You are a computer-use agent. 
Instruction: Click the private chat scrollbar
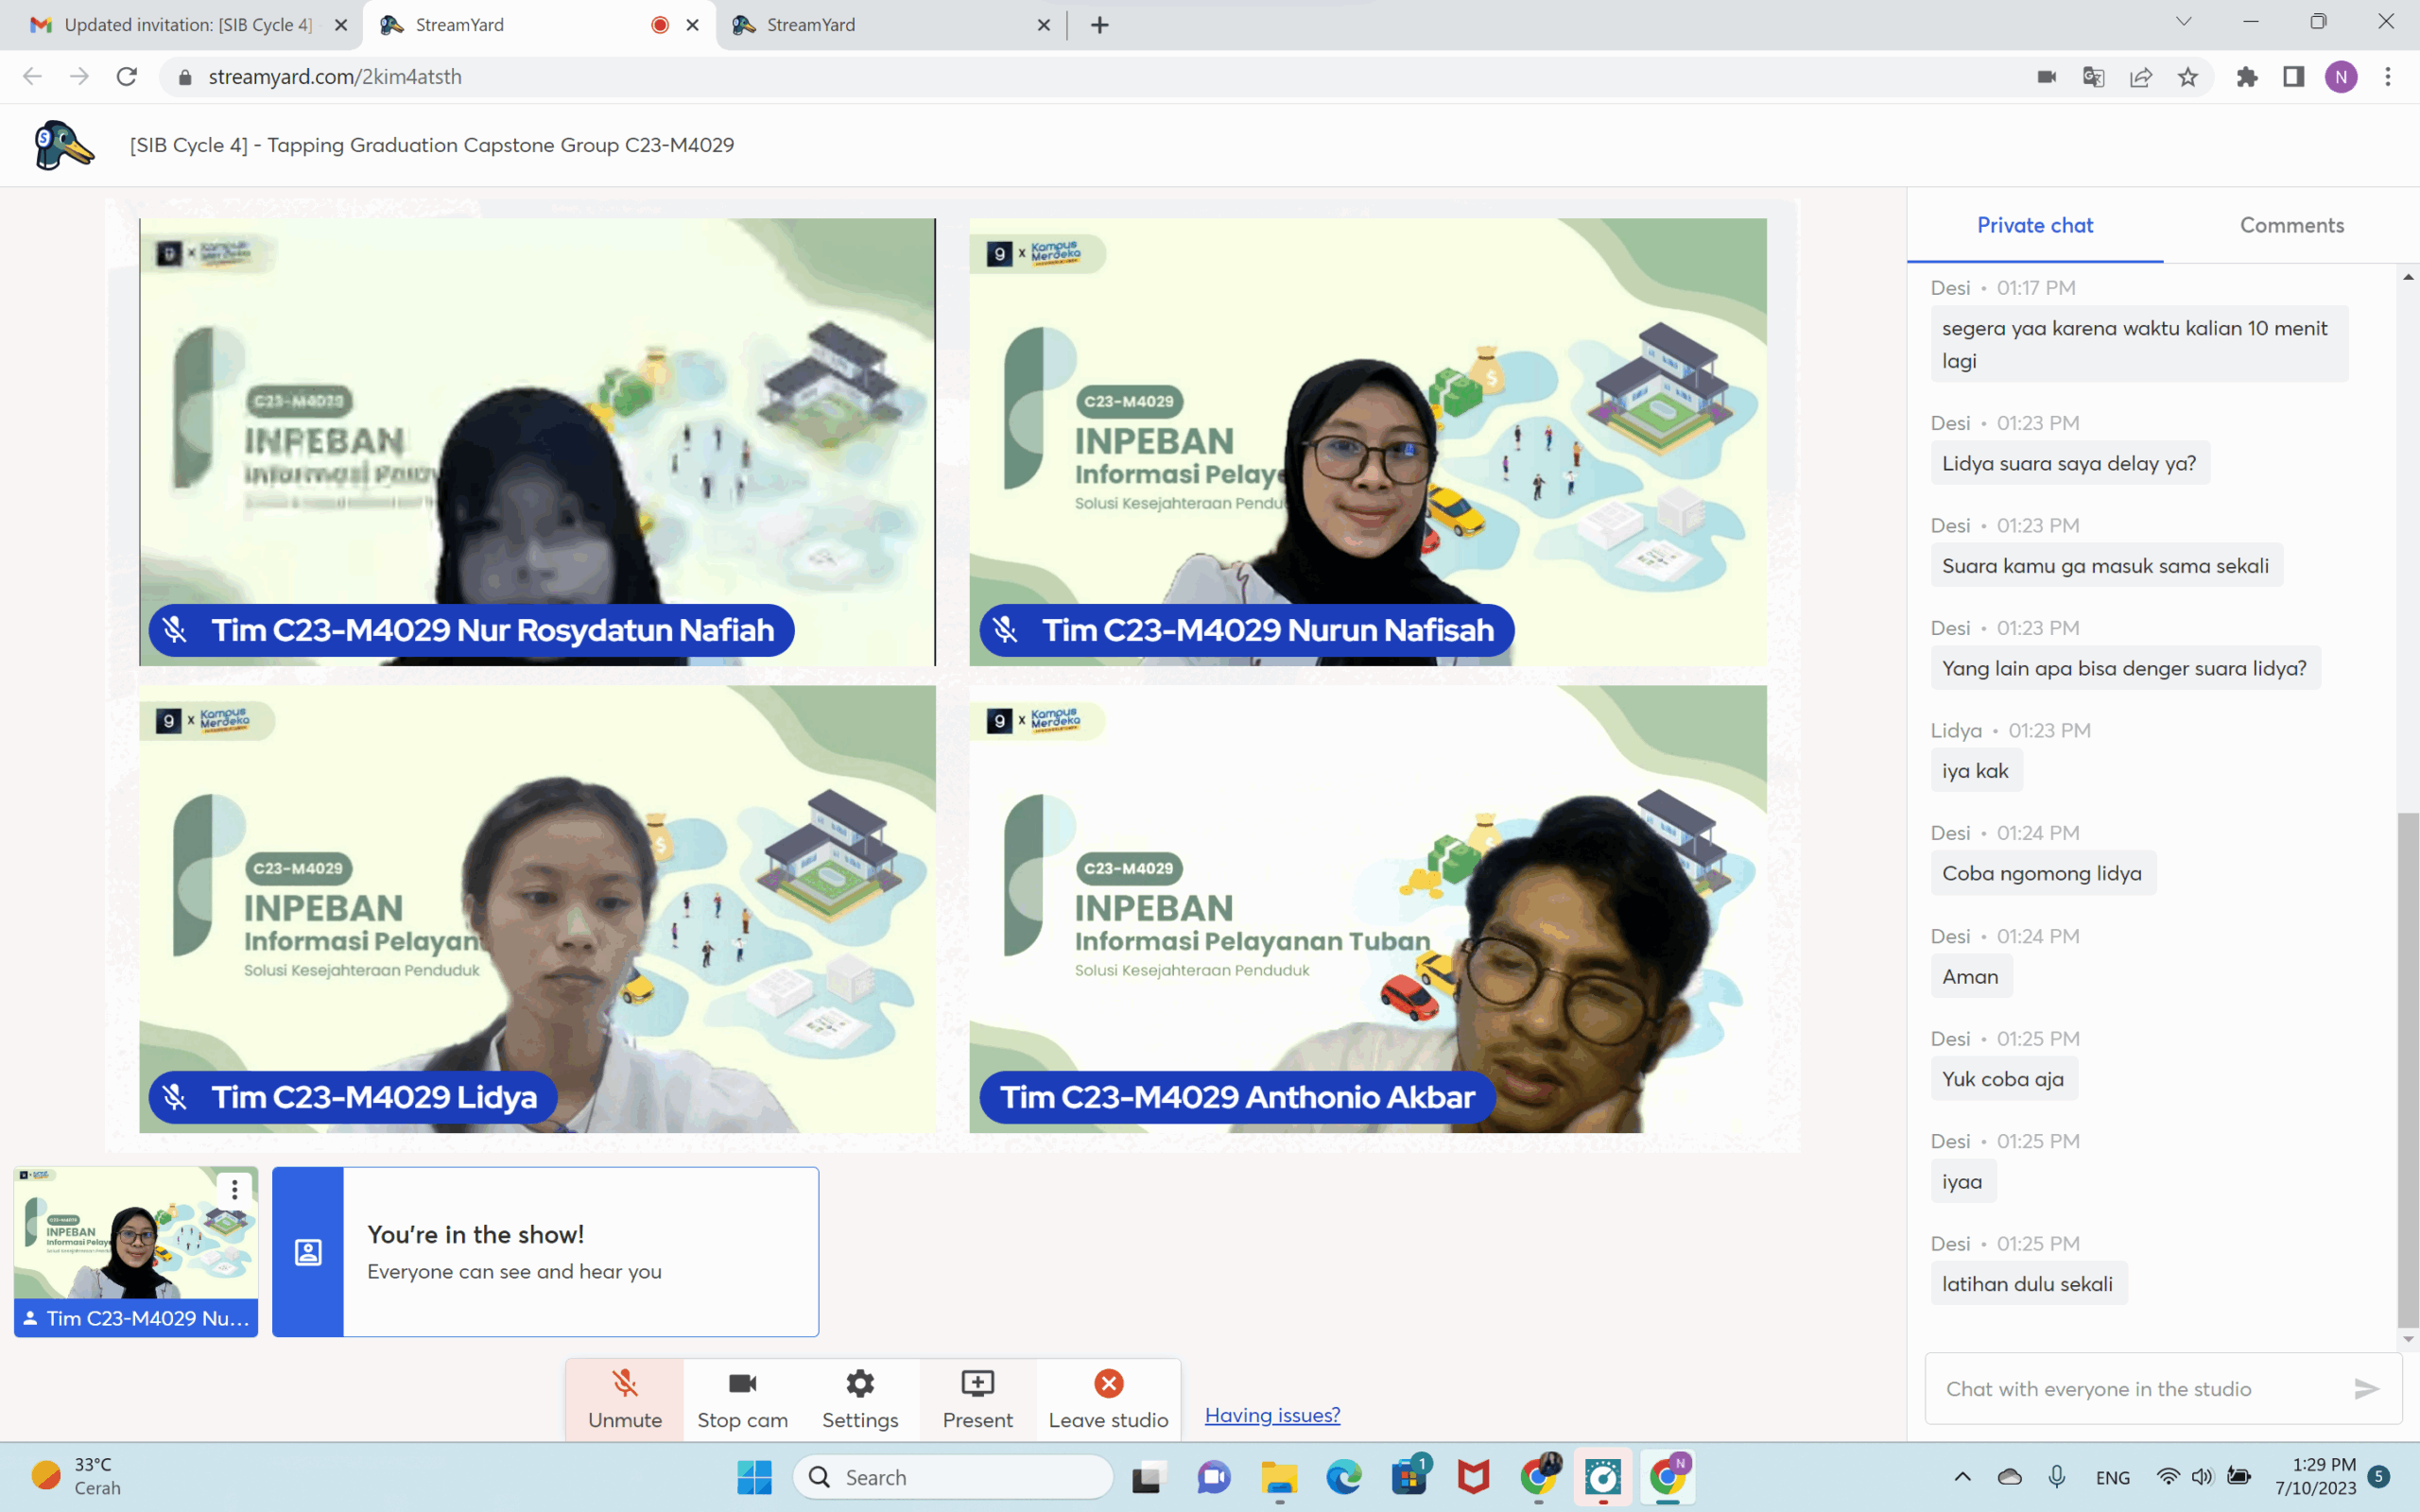(2407, 1070)
